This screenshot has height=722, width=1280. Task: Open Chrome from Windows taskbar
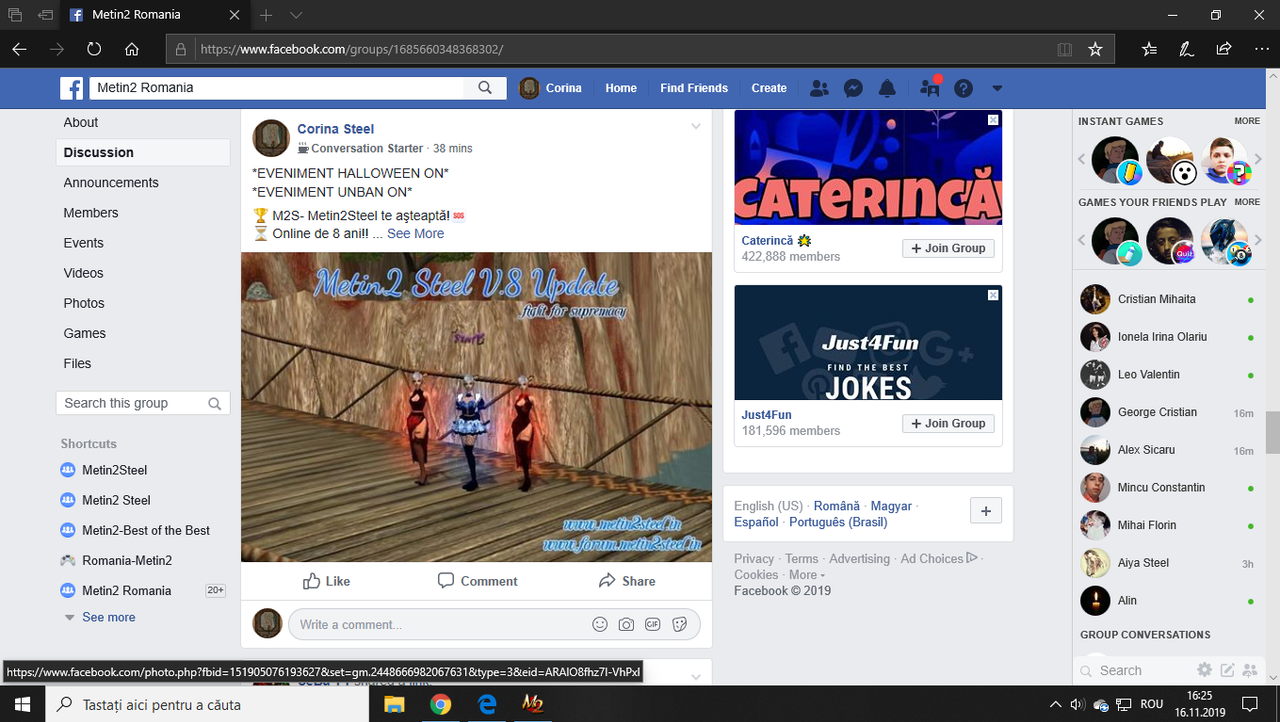[x=441, y=704]
